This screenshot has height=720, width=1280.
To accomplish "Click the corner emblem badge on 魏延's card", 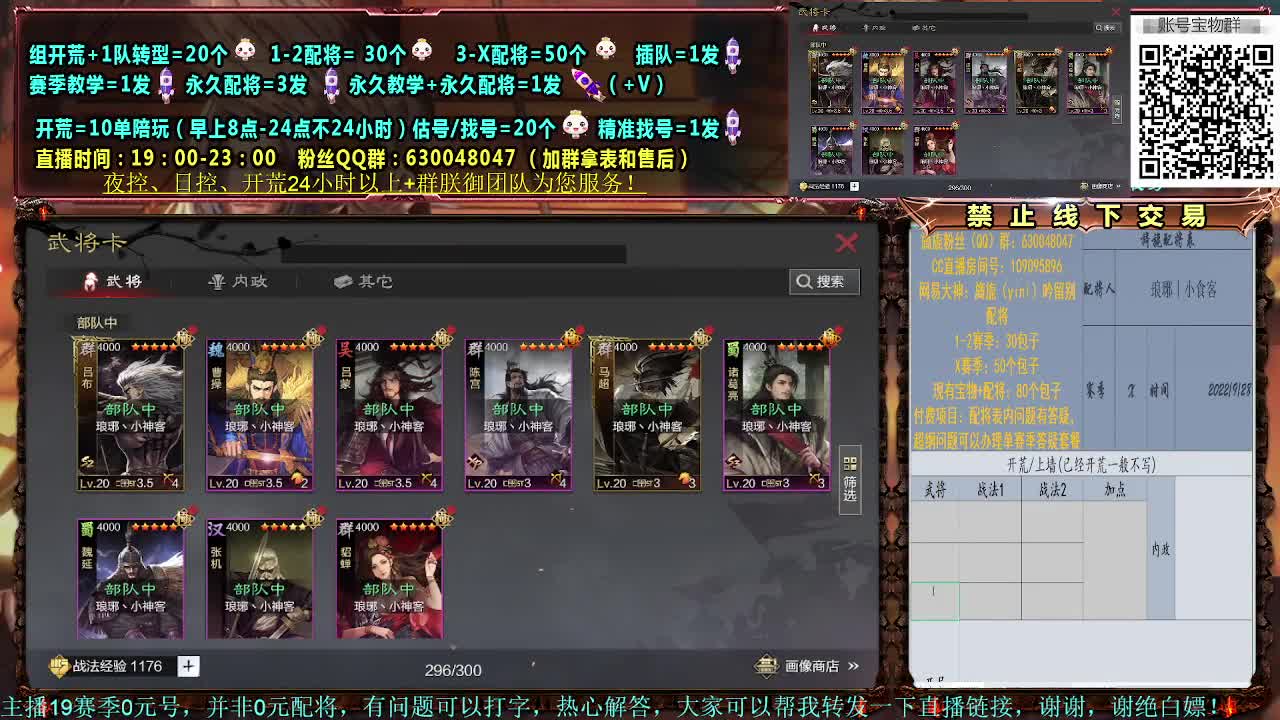I will click(184, 517).
